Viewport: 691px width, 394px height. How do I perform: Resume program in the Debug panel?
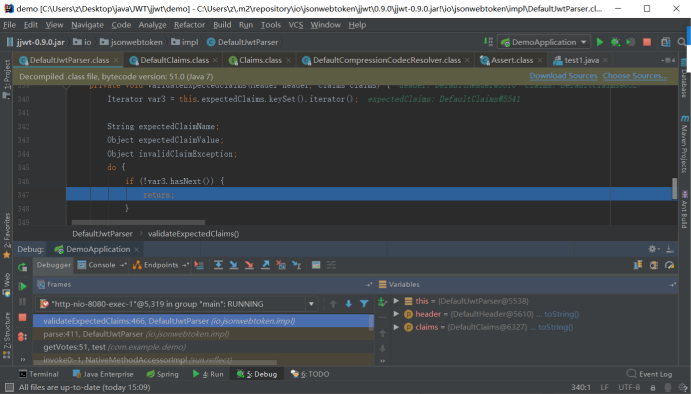tap(22, 286)
